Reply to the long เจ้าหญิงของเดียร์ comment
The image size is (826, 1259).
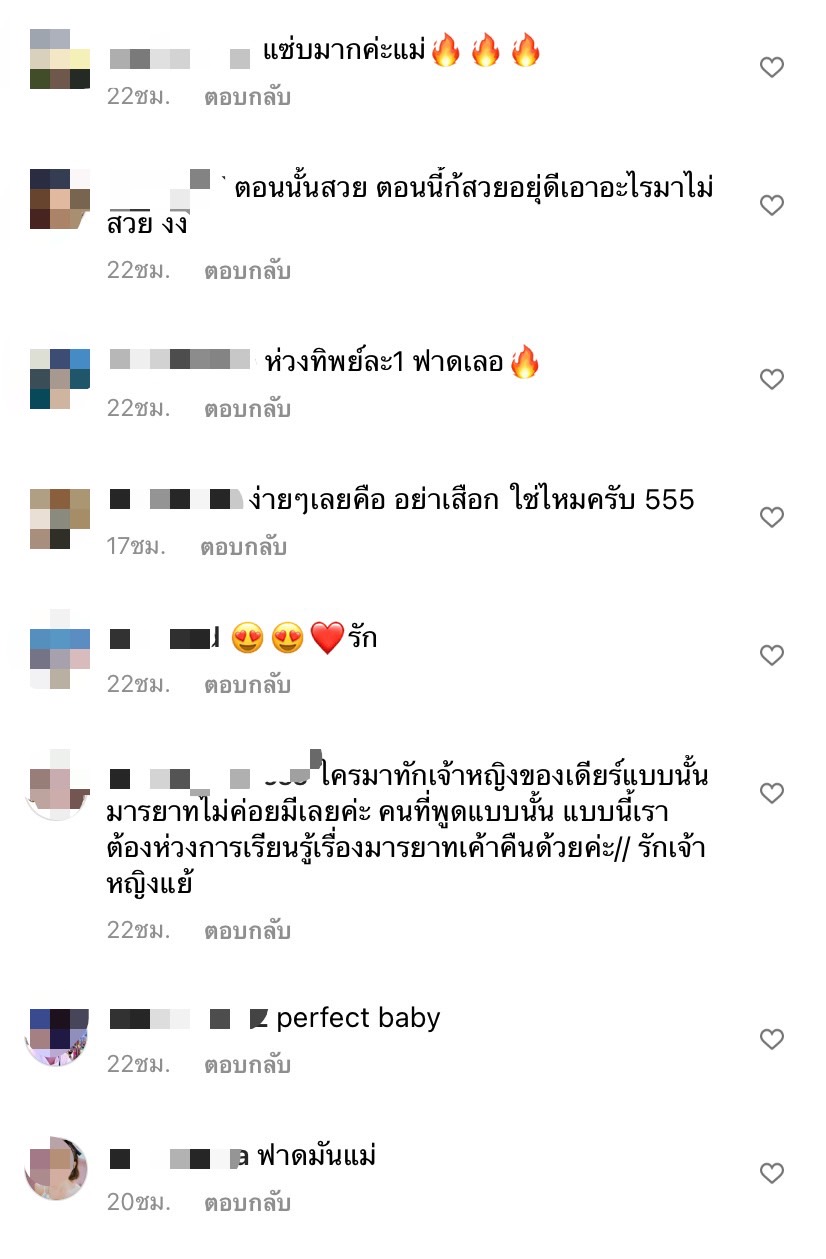pos(247,931)
